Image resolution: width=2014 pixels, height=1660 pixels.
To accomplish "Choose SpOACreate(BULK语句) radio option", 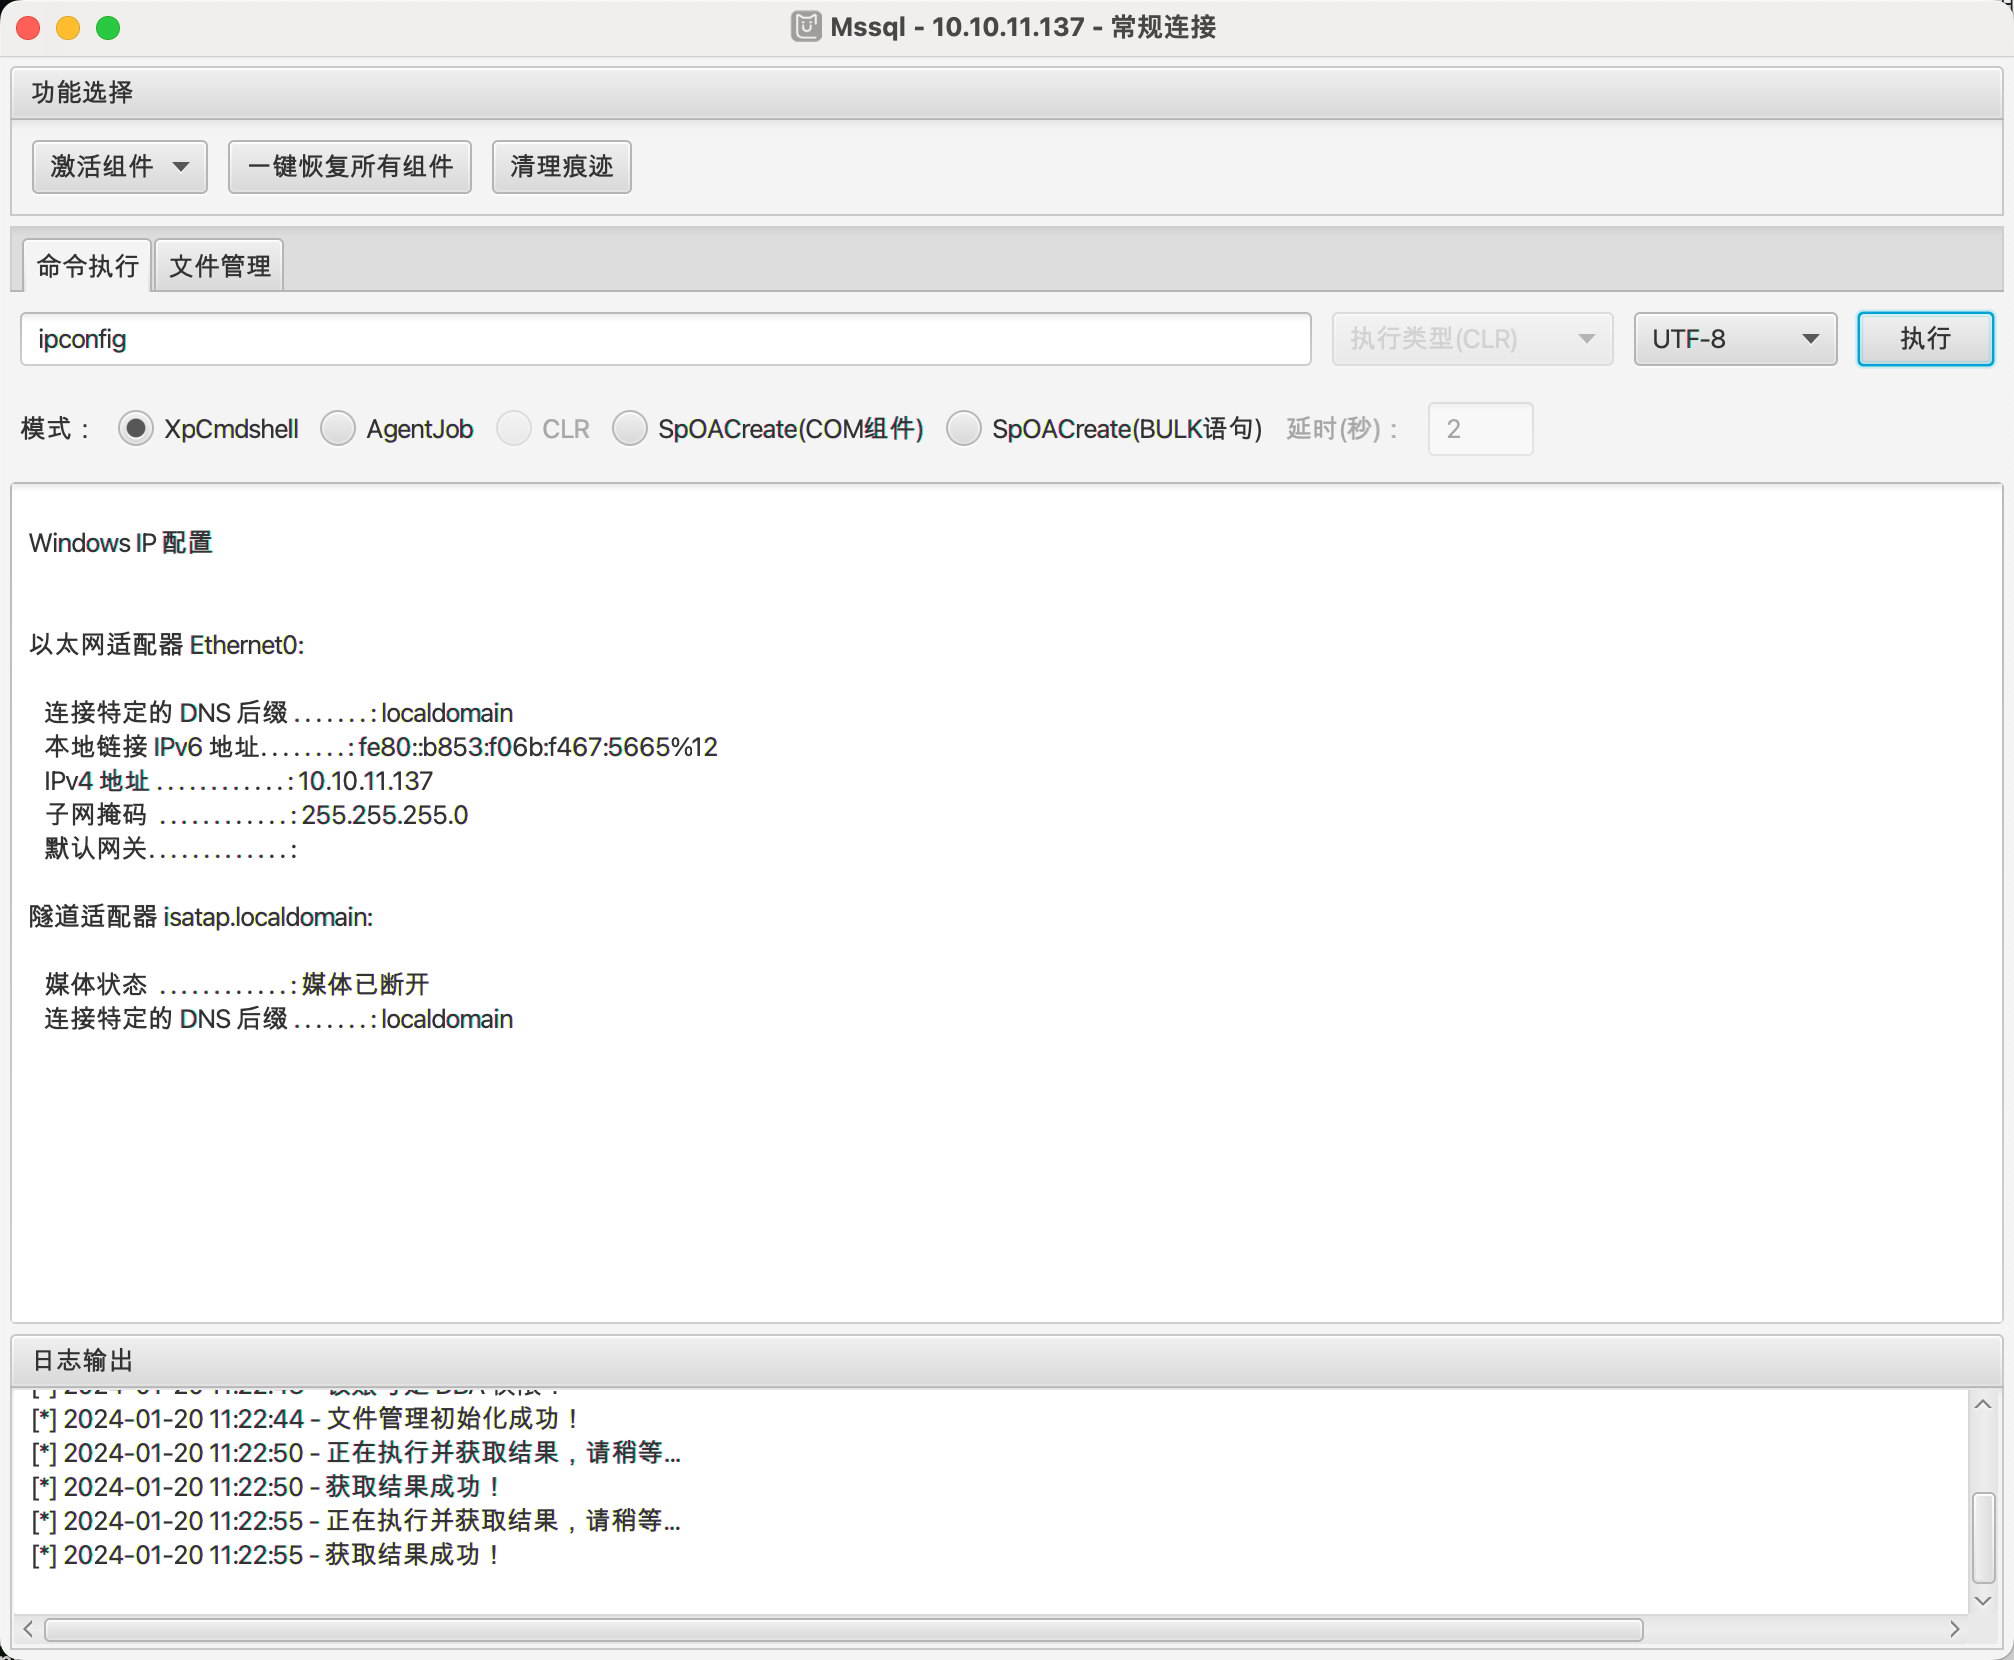I will (x=964, y=429).
